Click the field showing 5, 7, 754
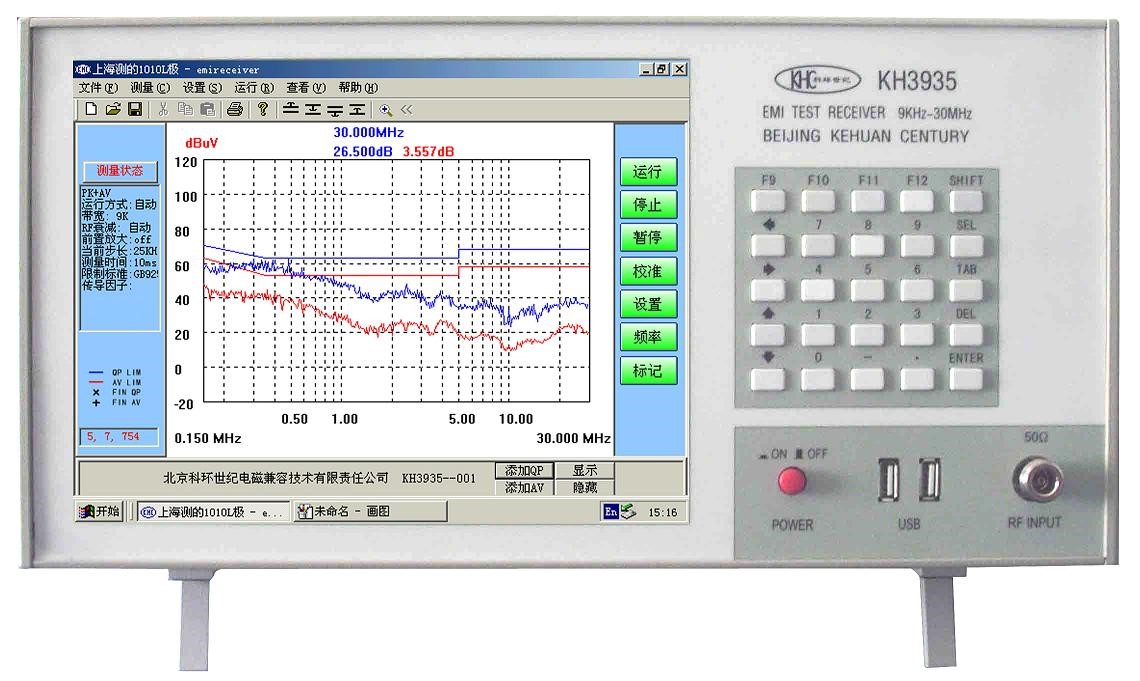 click(x=119, y=437)
